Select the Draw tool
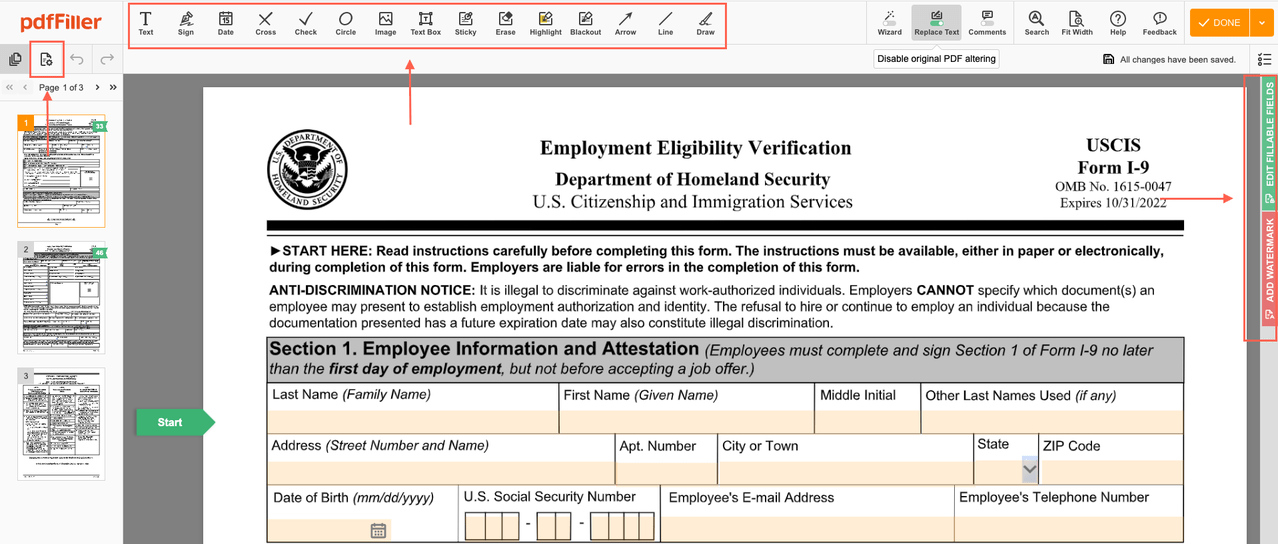 coord(706,23)
